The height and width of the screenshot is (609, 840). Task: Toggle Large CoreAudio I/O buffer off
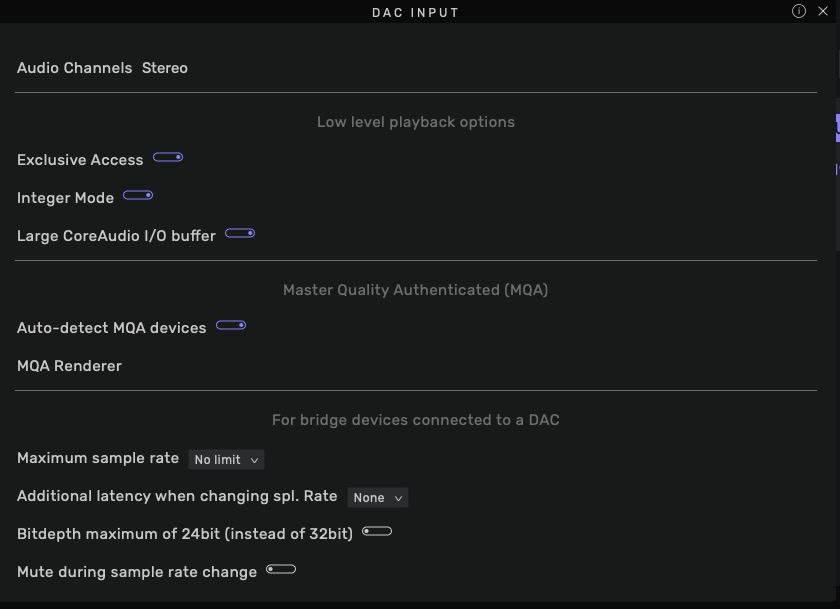click(240, 234)
